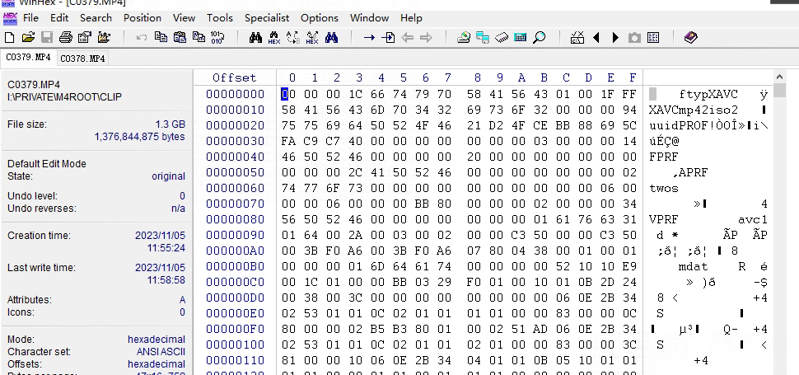The image size is (799, 375).
Task: Click the Forward grey right arrow icon
Action: 426,37
